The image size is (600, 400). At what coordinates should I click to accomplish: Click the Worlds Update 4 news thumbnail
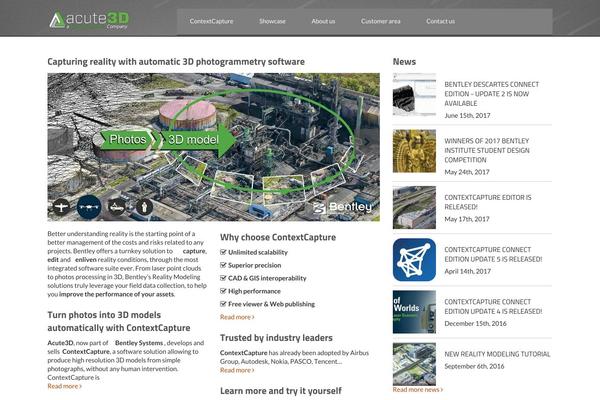414,312
